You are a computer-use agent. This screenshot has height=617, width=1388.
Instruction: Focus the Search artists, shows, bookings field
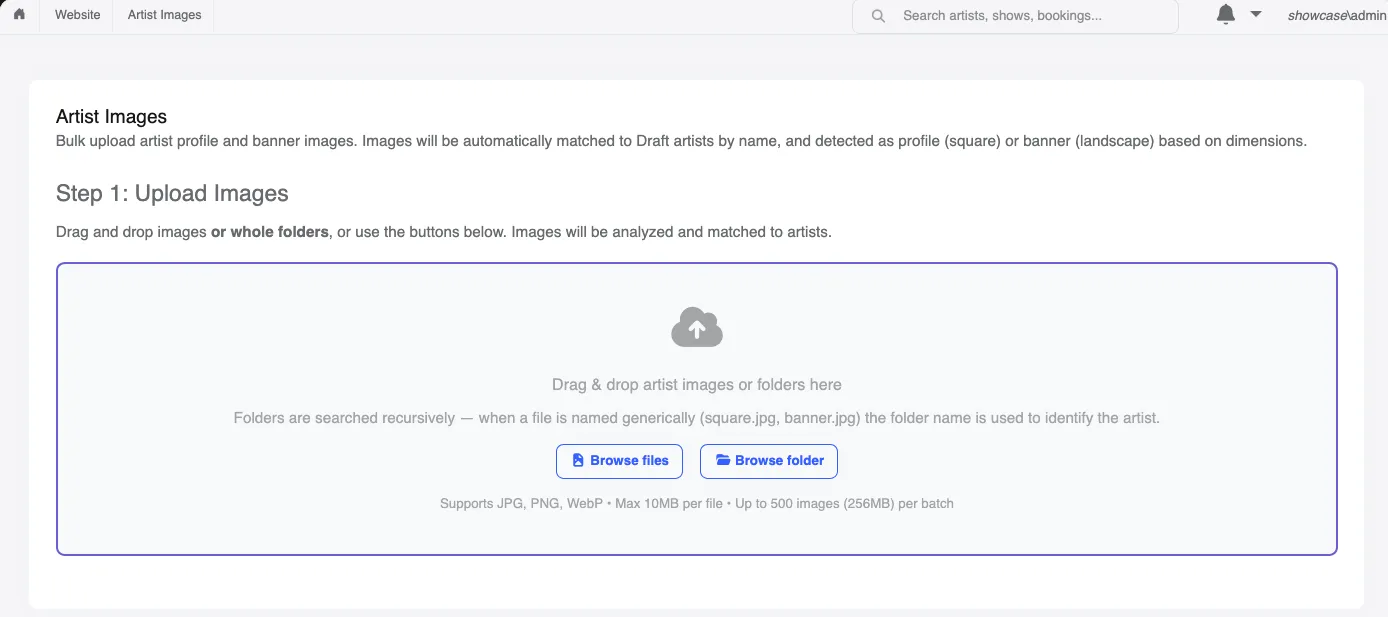pos(1015,16)
